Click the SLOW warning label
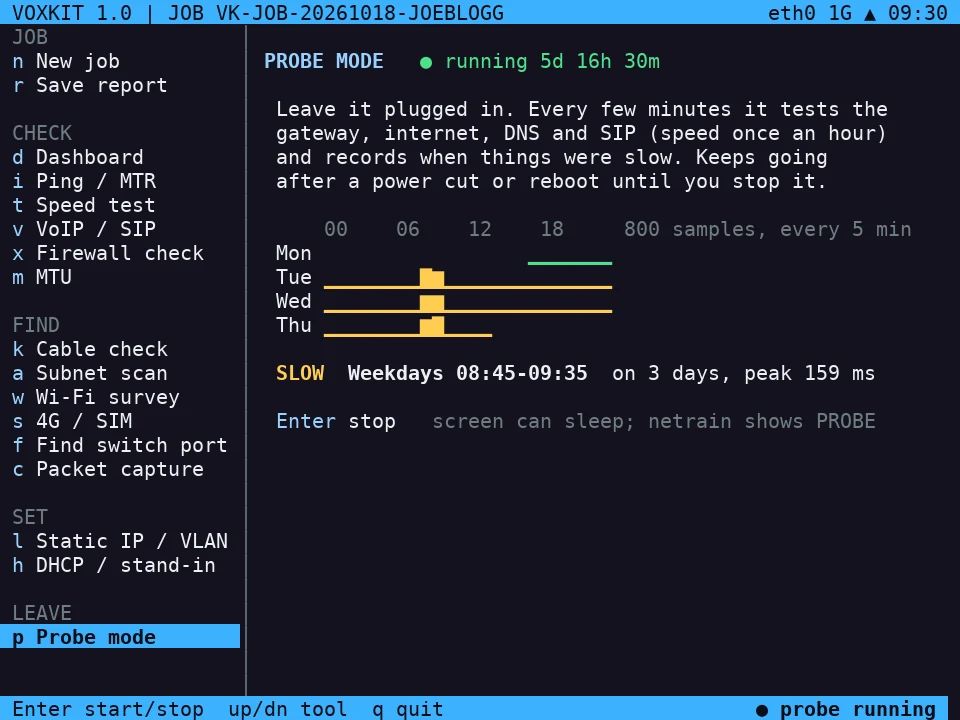The image size is (960, 720). tap(300, 373)
